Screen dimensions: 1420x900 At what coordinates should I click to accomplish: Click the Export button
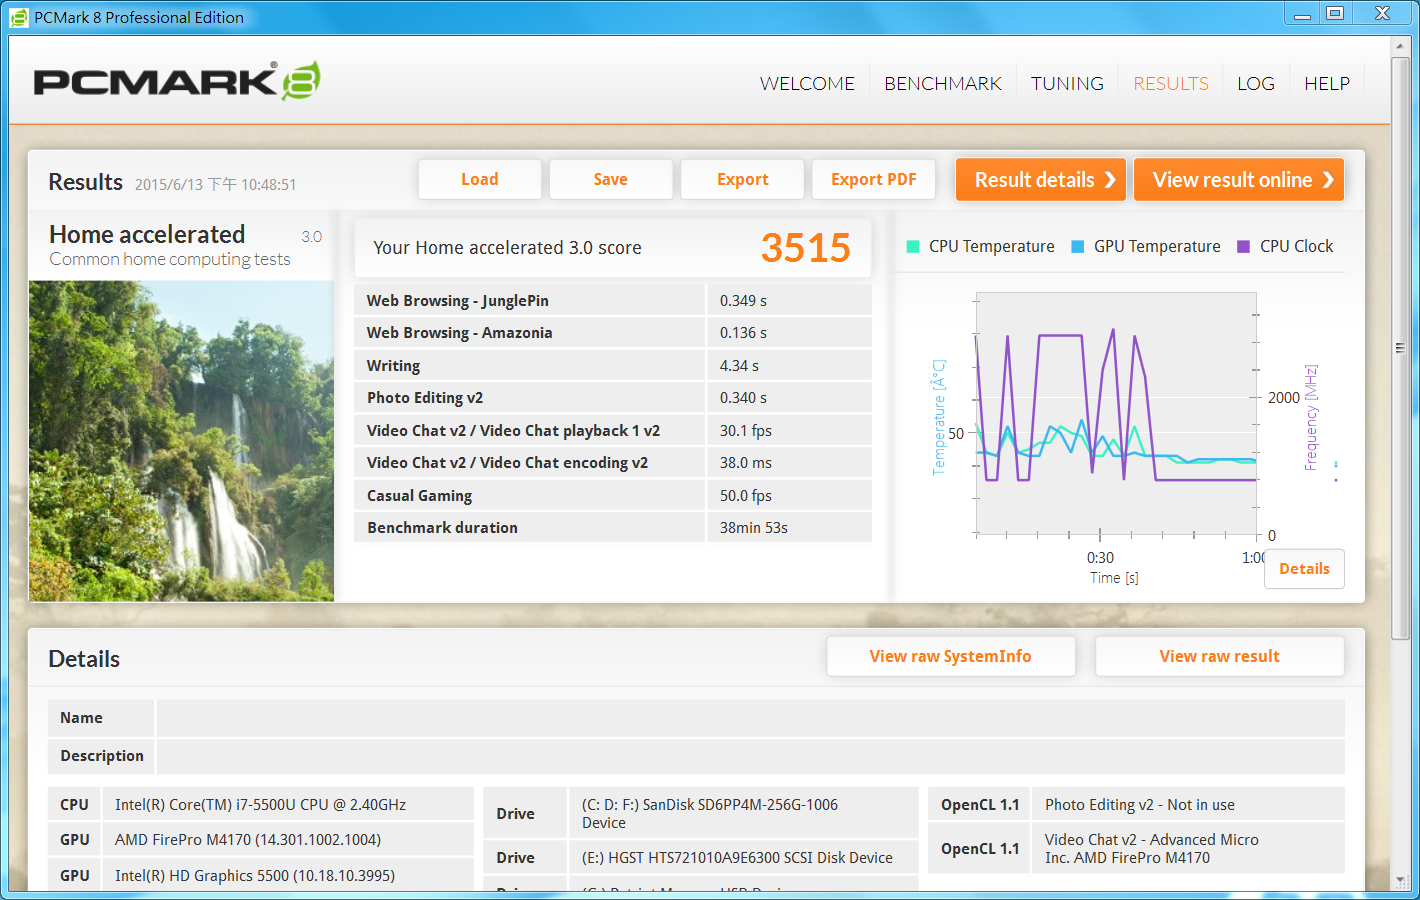pyautogui.click(x=743, y=180)
